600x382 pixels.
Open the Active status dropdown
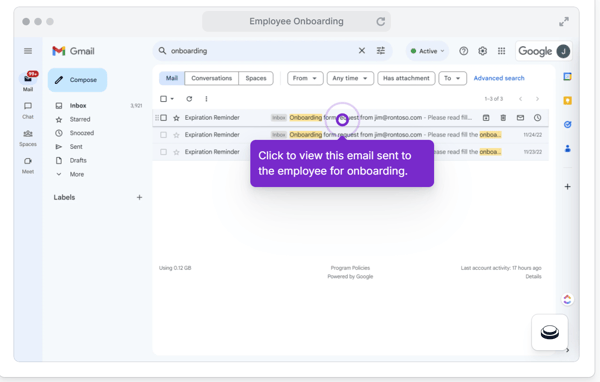(x=427, y=51)
